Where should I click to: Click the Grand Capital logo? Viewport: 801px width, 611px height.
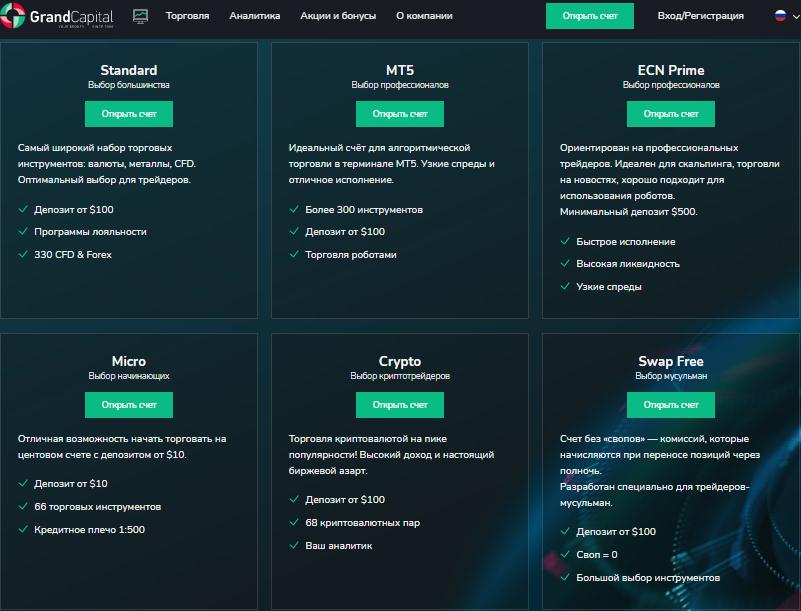click(x=62, y=17)
